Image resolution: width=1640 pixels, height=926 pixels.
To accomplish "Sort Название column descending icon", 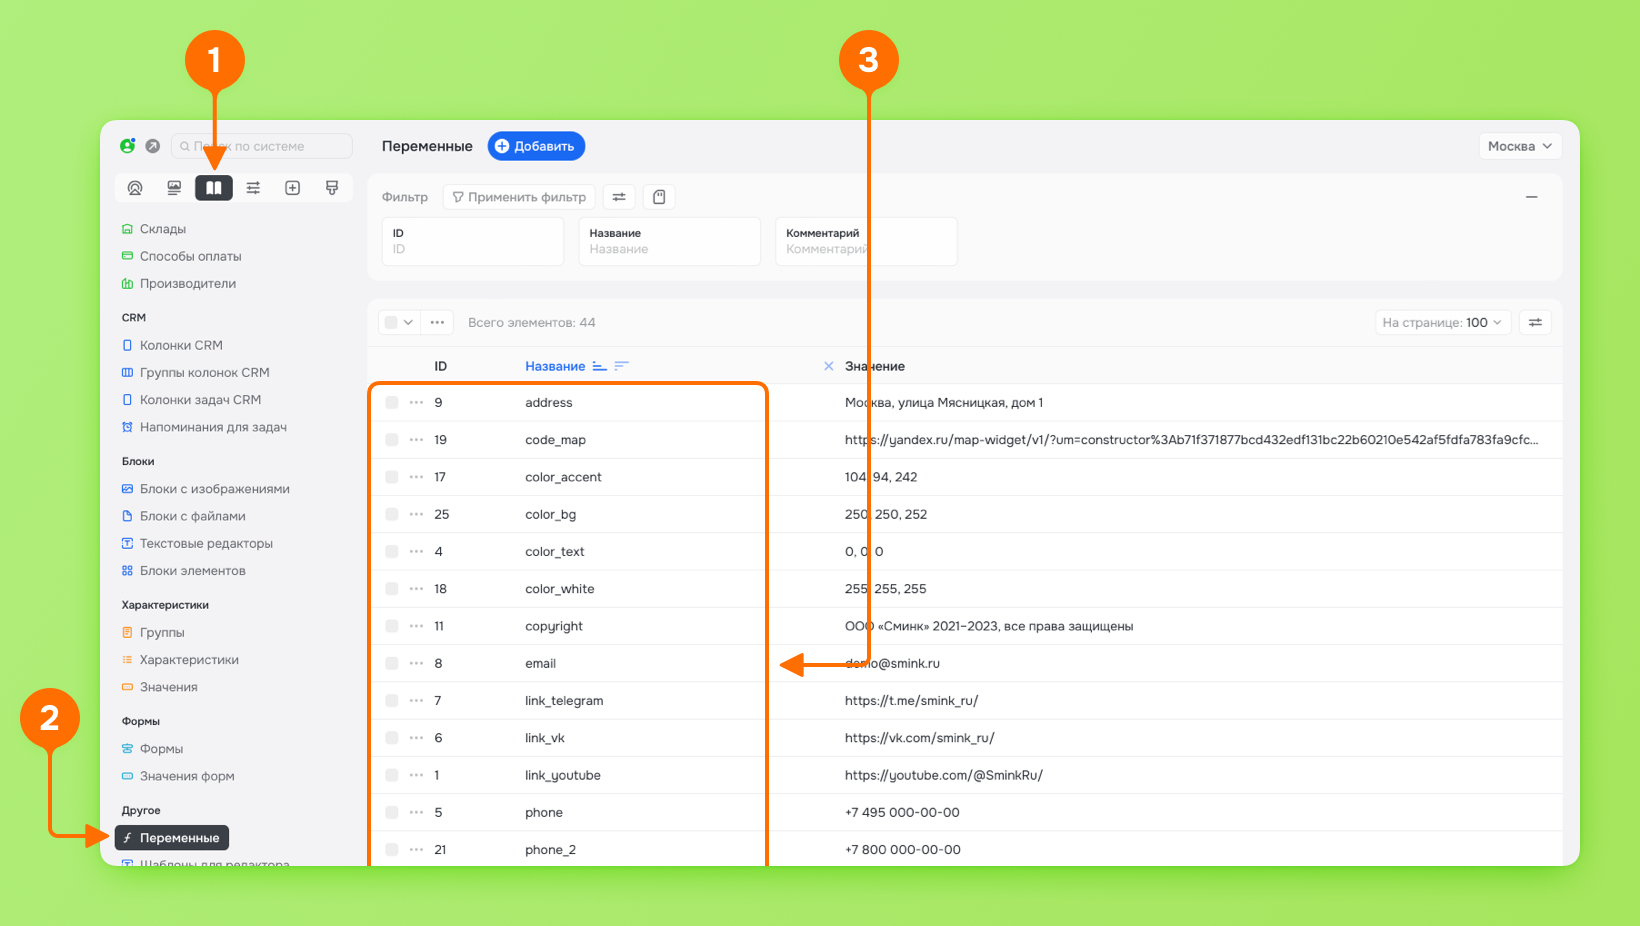I will [x=621, y=366].
